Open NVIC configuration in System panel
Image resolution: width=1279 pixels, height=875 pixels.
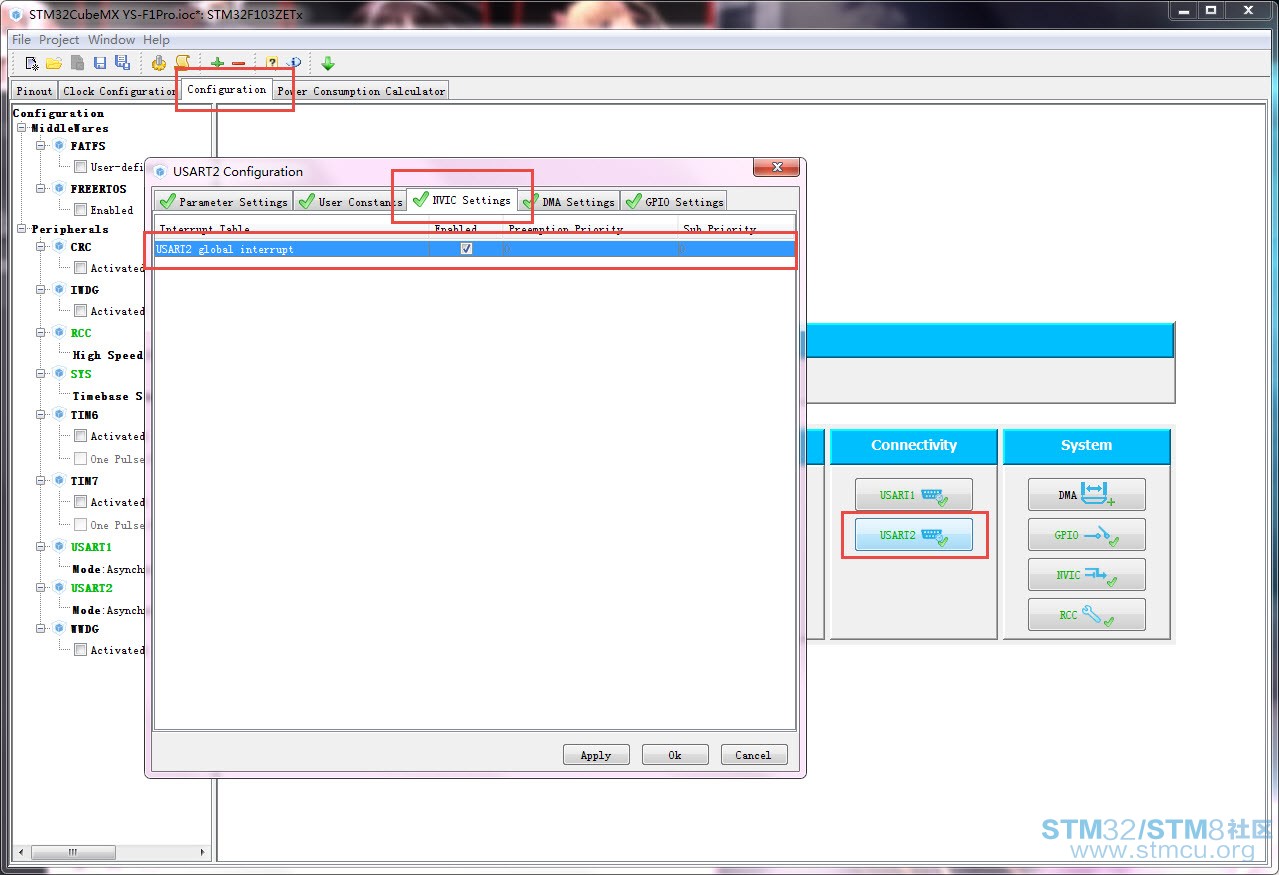(1086, 574)
